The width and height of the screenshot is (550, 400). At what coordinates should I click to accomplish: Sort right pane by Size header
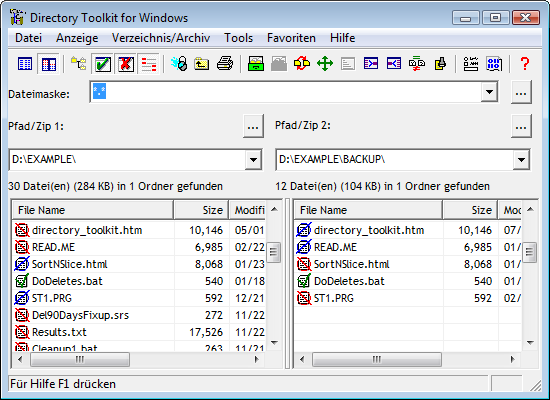tap(470, 210)
